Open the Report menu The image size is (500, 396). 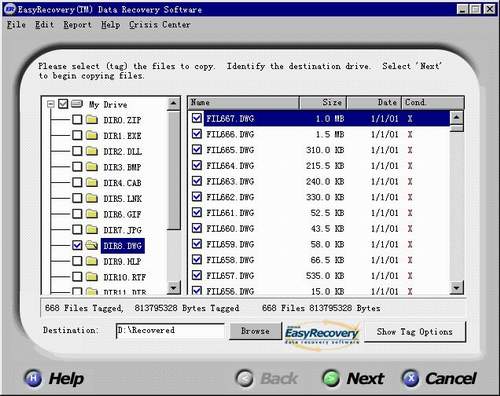click(x=77, y=25)
